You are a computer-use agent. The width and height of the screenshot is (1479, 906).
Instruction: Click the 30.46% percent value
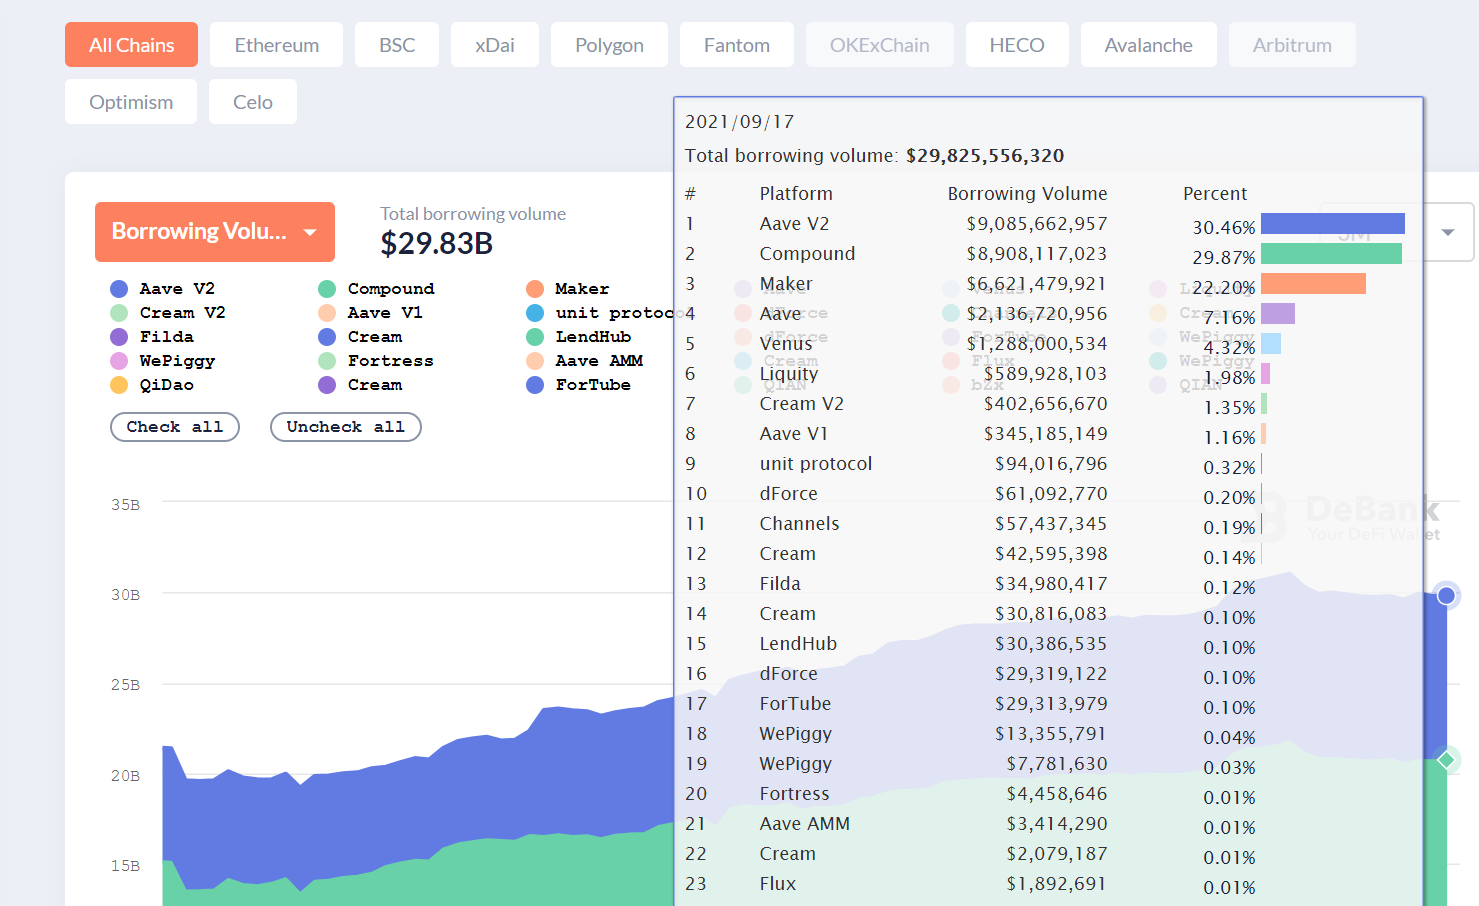point(1224,228)
